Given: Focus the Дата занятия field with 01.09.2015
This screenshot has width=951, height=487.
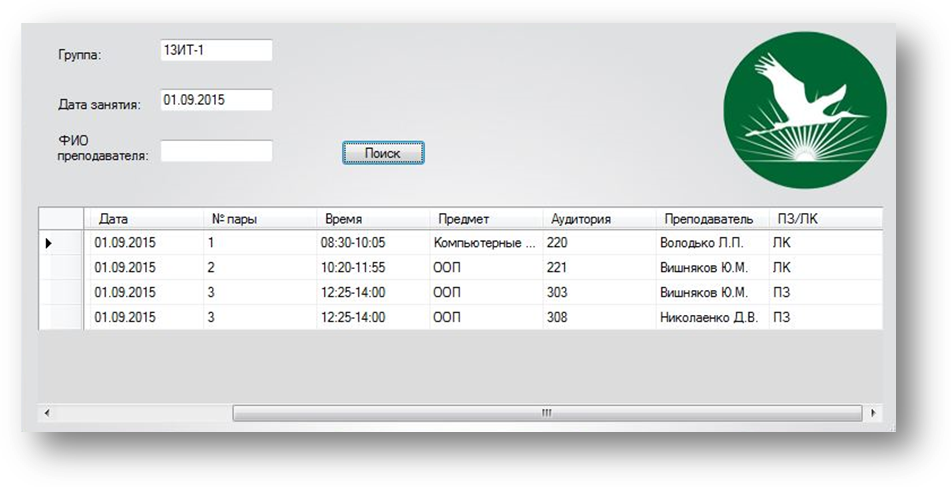Looking at the screenshot, I should click(216, 100).
